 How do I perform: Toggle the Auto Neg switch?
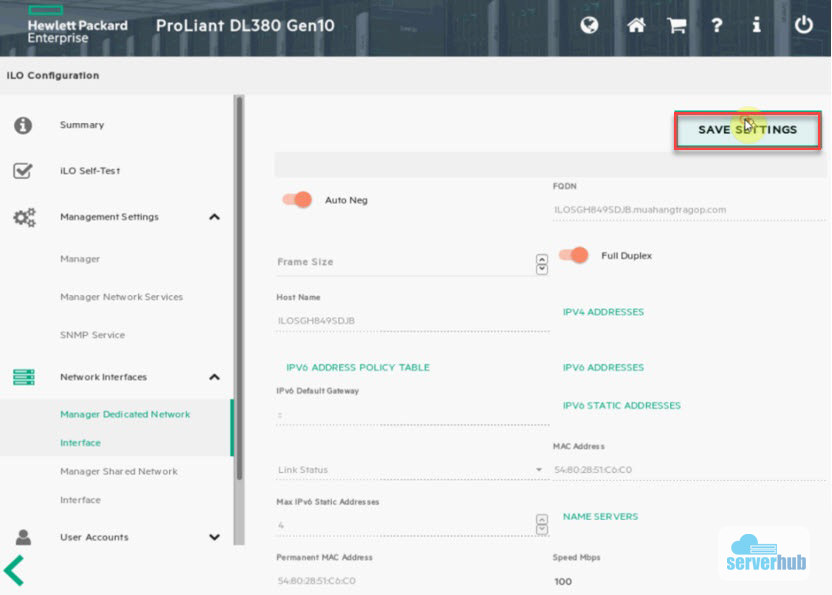(297, 200)
